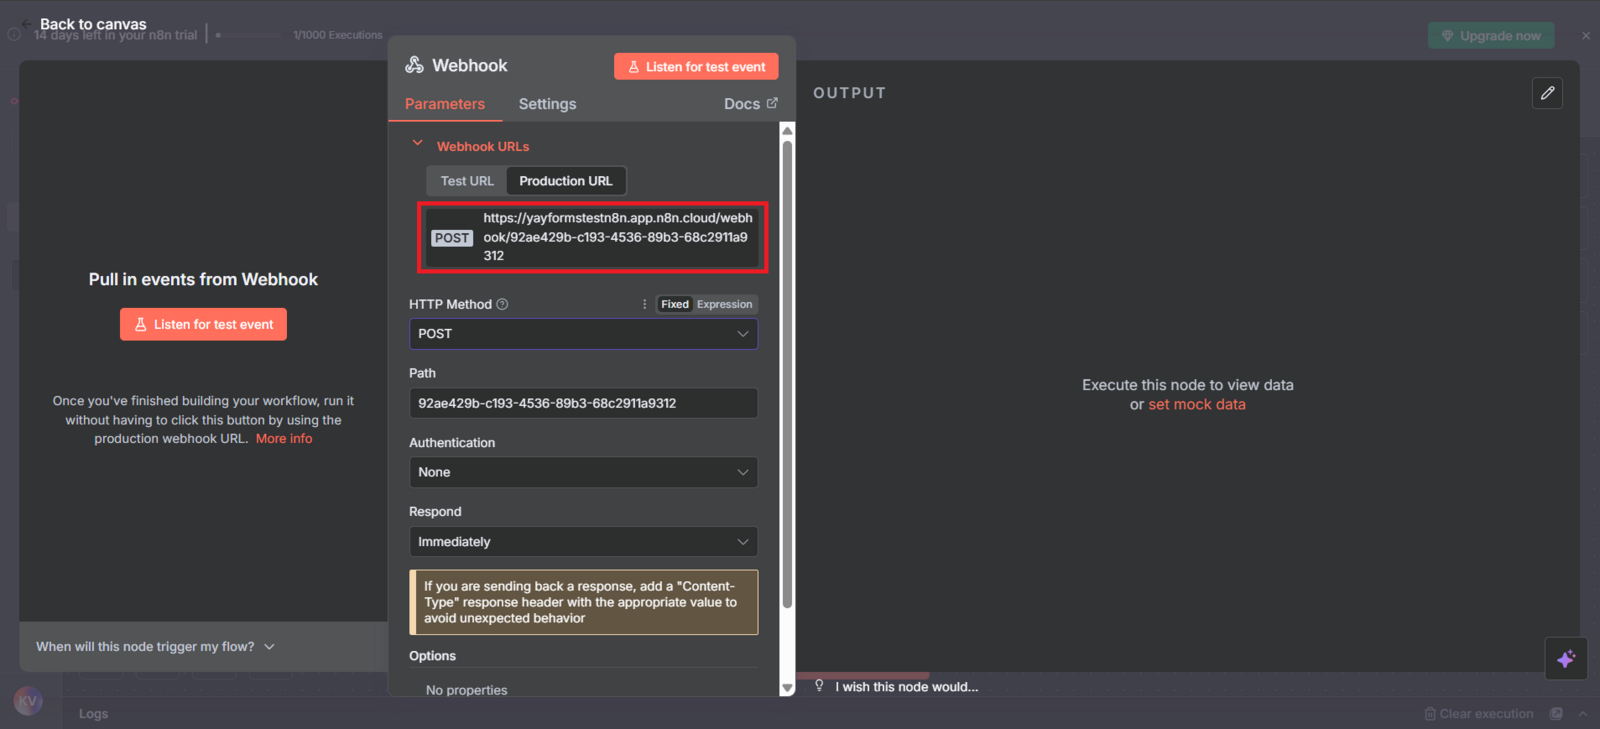This screenshot has width=1600, height=729.
Task: Open the Respond Immediately dropdown
Action: [583, 542]
